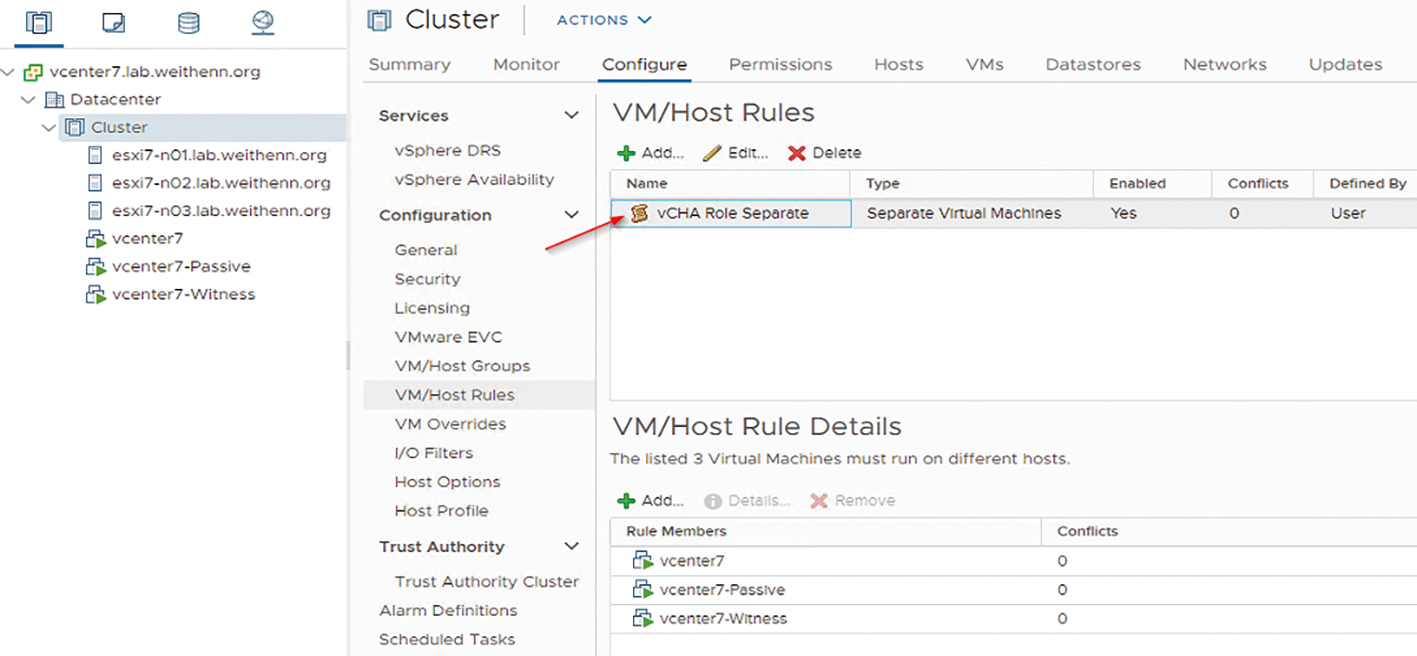Open the I/O Filters page
This screenshot has width=1417, height=656.
(x=433, y=454)
